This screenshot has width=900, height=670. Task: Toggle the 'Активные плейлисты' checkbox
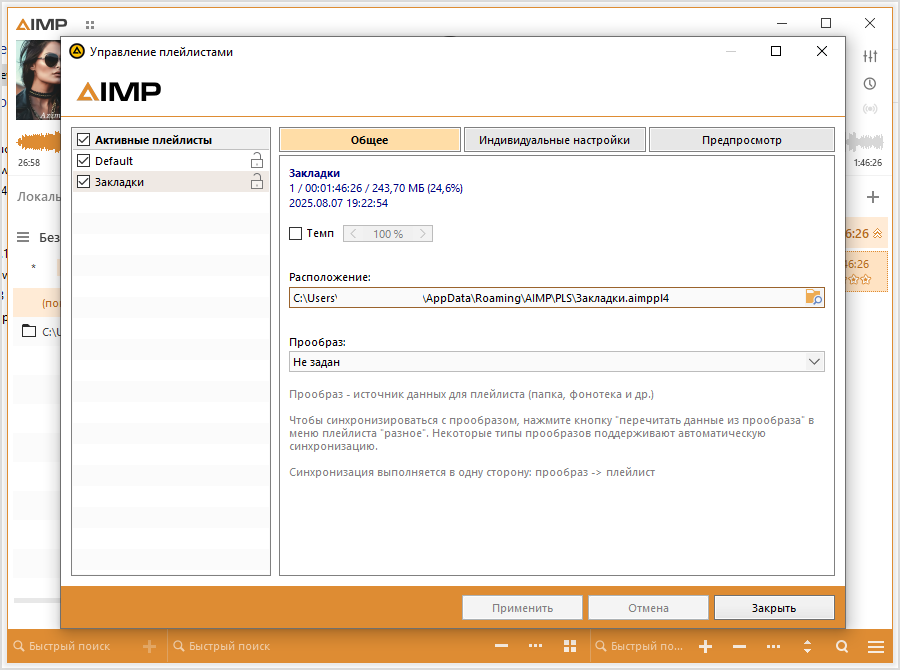click(83, 140)
